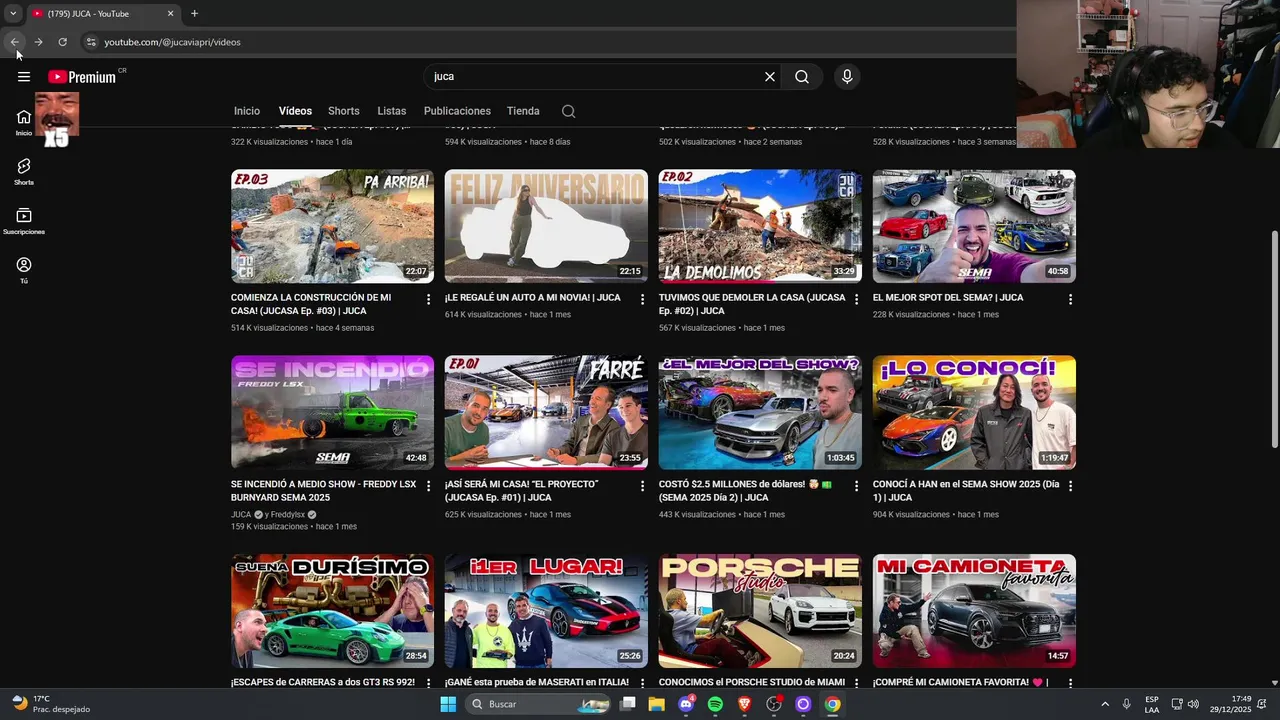This screenshot has height=720, width=1280.
Task: Open the taskbar clock showing 17:49
Action: click(x=1230, y=704)
